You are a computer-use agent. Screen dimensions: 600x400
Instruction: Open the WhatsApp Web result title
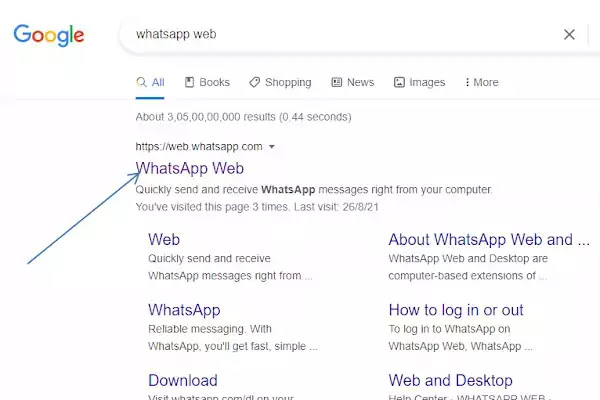tap(190, 168)
